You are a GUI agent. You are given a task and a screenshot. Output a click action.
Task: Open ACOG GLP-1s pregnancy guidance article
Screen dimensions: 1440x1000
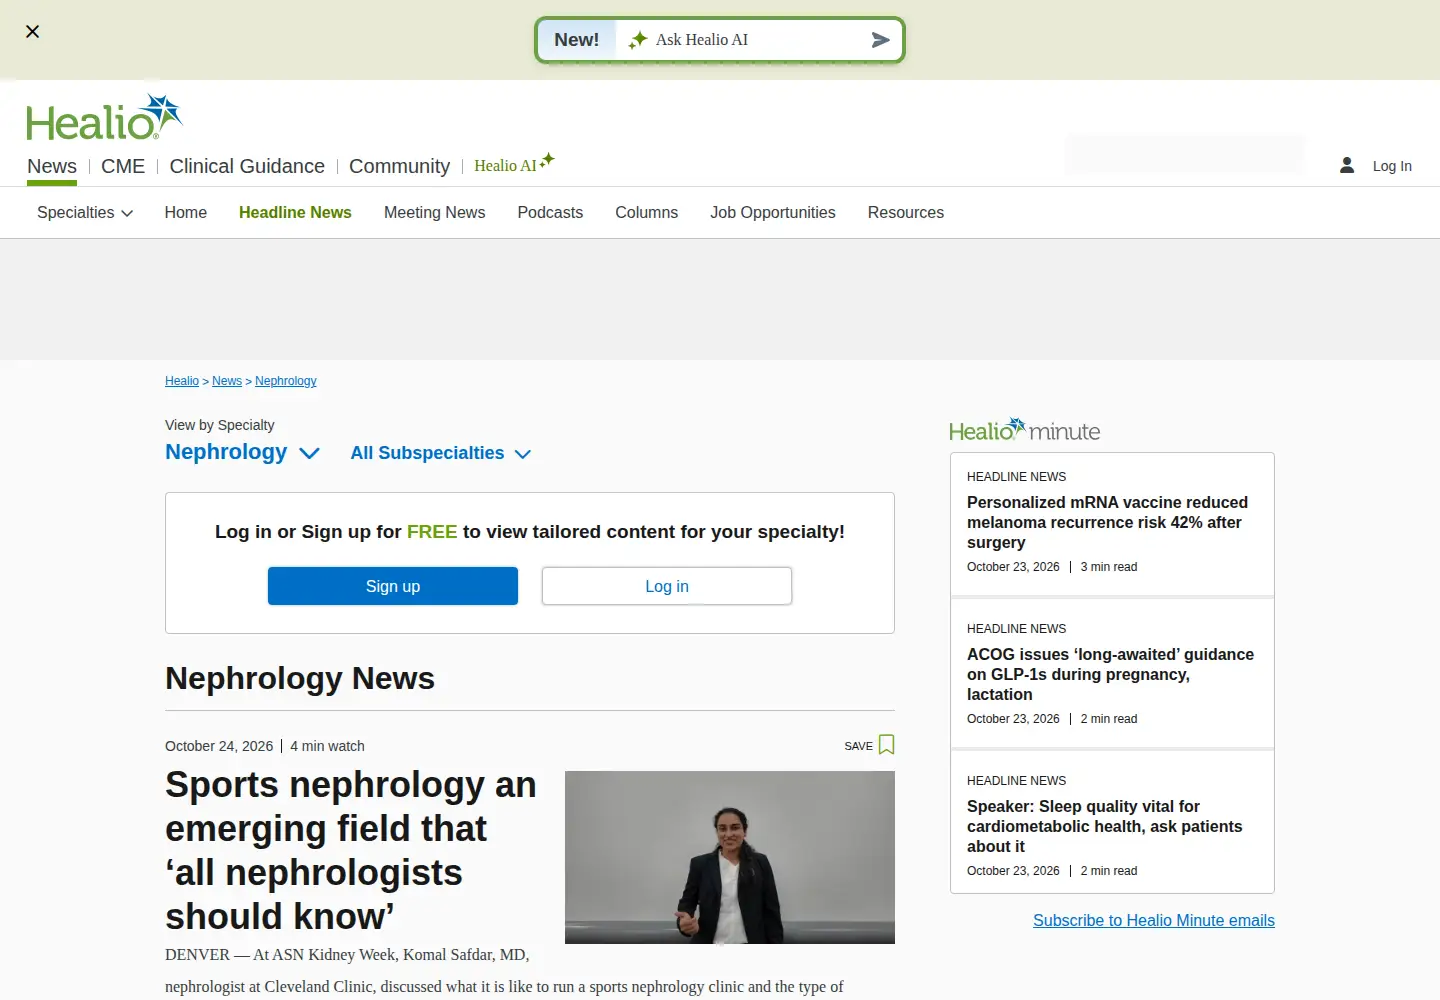tap(1110, 674)
